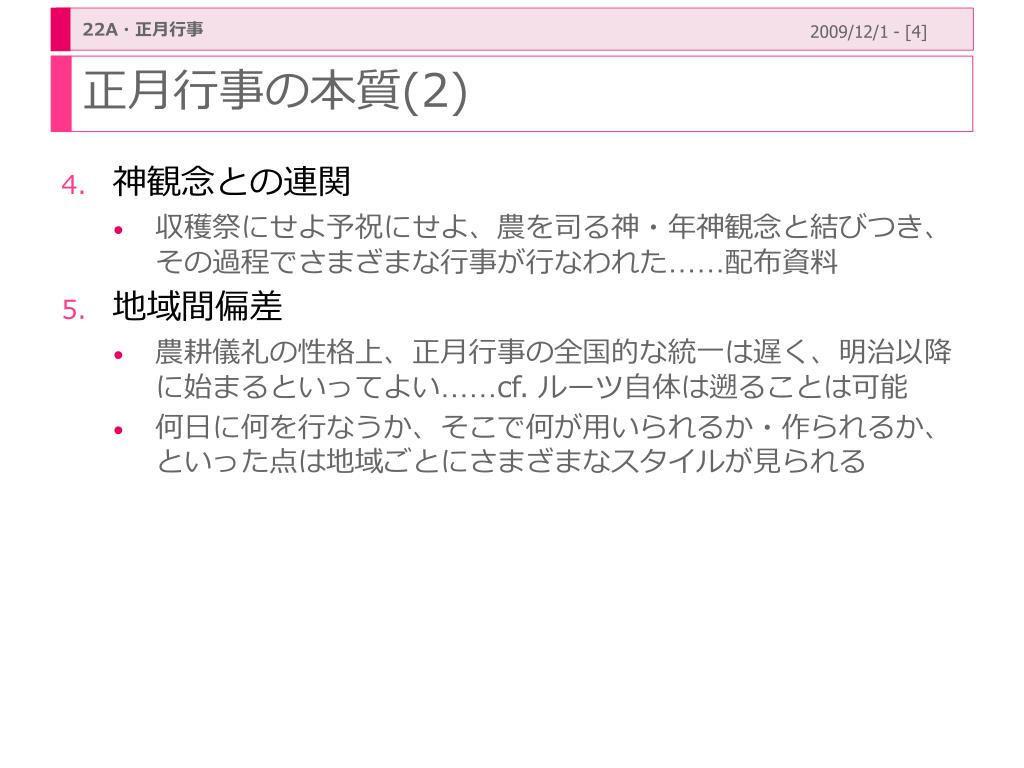
Task: Click the bullet text starting 農耕儀礼の性格上
Action: (553, 370)
